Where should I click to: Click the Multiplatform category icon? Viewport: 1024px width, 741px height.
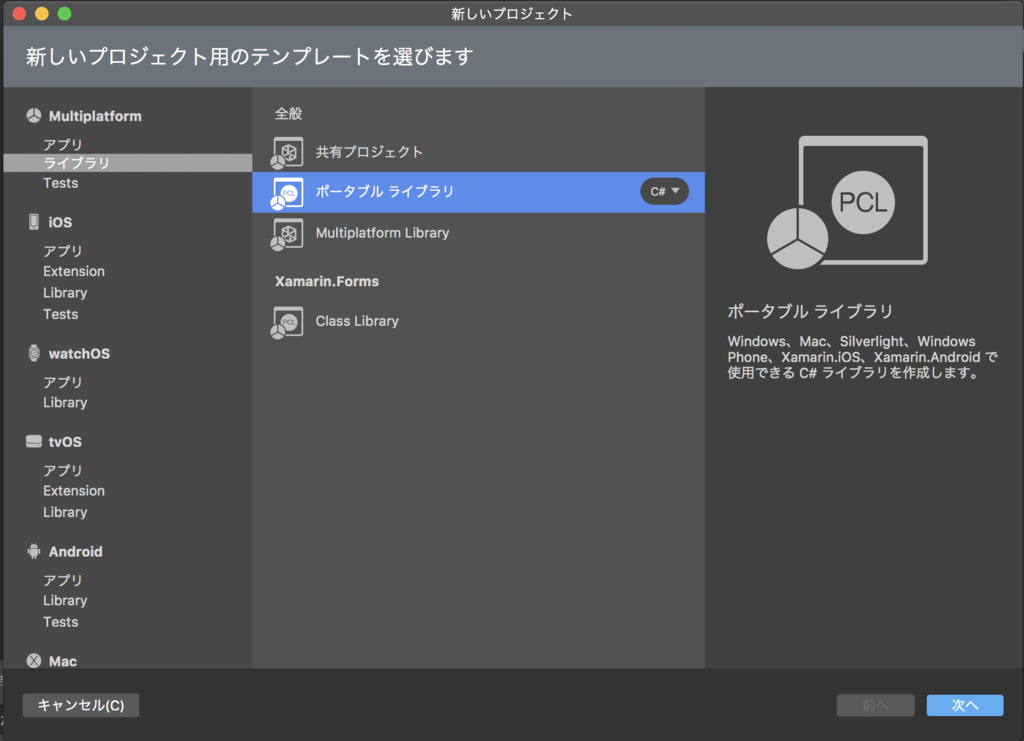point(34,116)
